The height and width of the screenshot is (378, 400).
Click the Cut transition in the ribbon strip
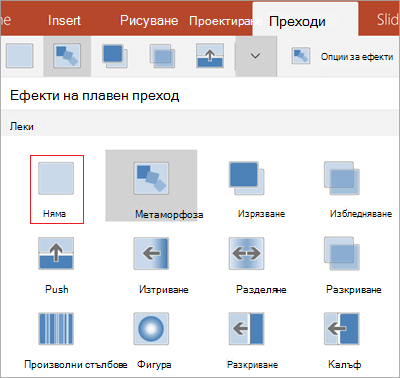[115, 56]
